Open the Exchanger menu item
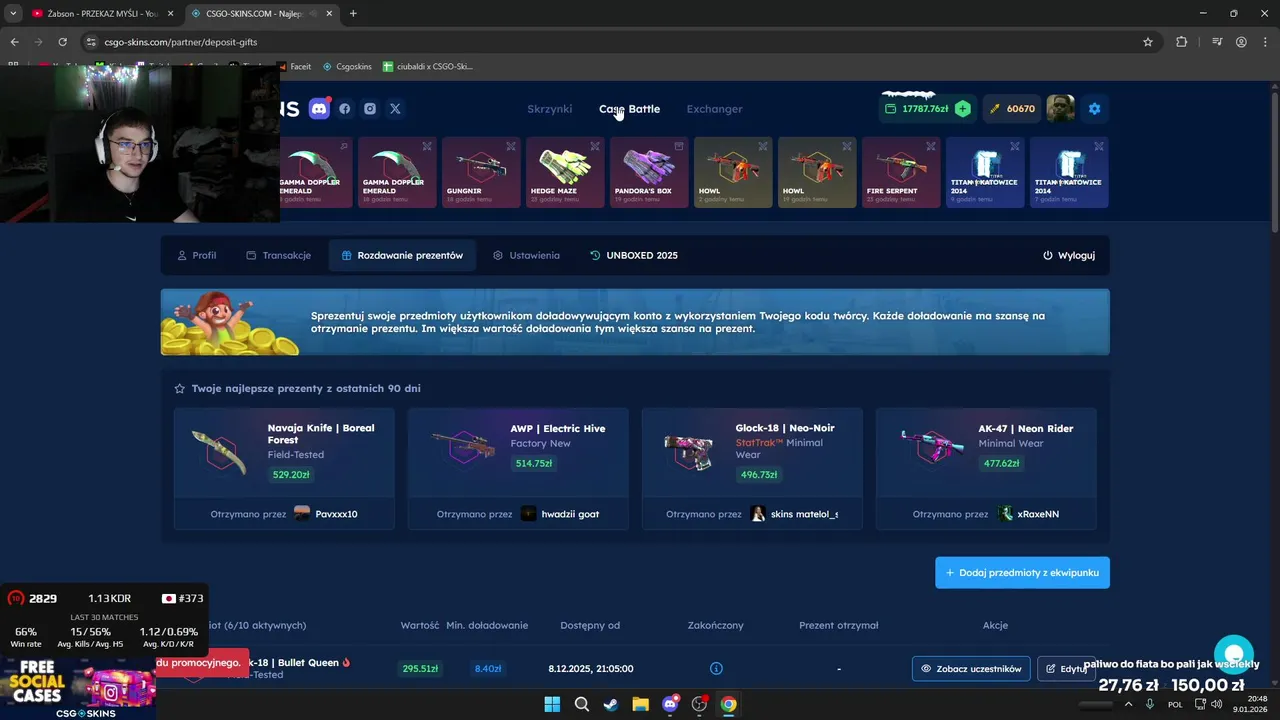The image size is (1280, 720). pyautogui.click(x=714, y=109)
